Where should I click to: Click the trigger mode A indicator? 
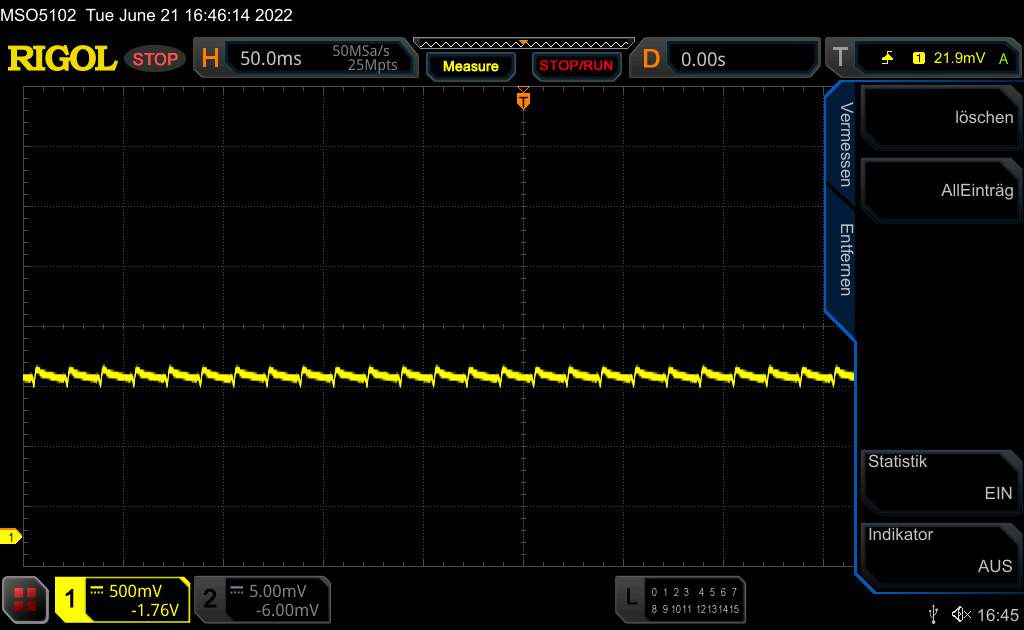click(1003, 59)
